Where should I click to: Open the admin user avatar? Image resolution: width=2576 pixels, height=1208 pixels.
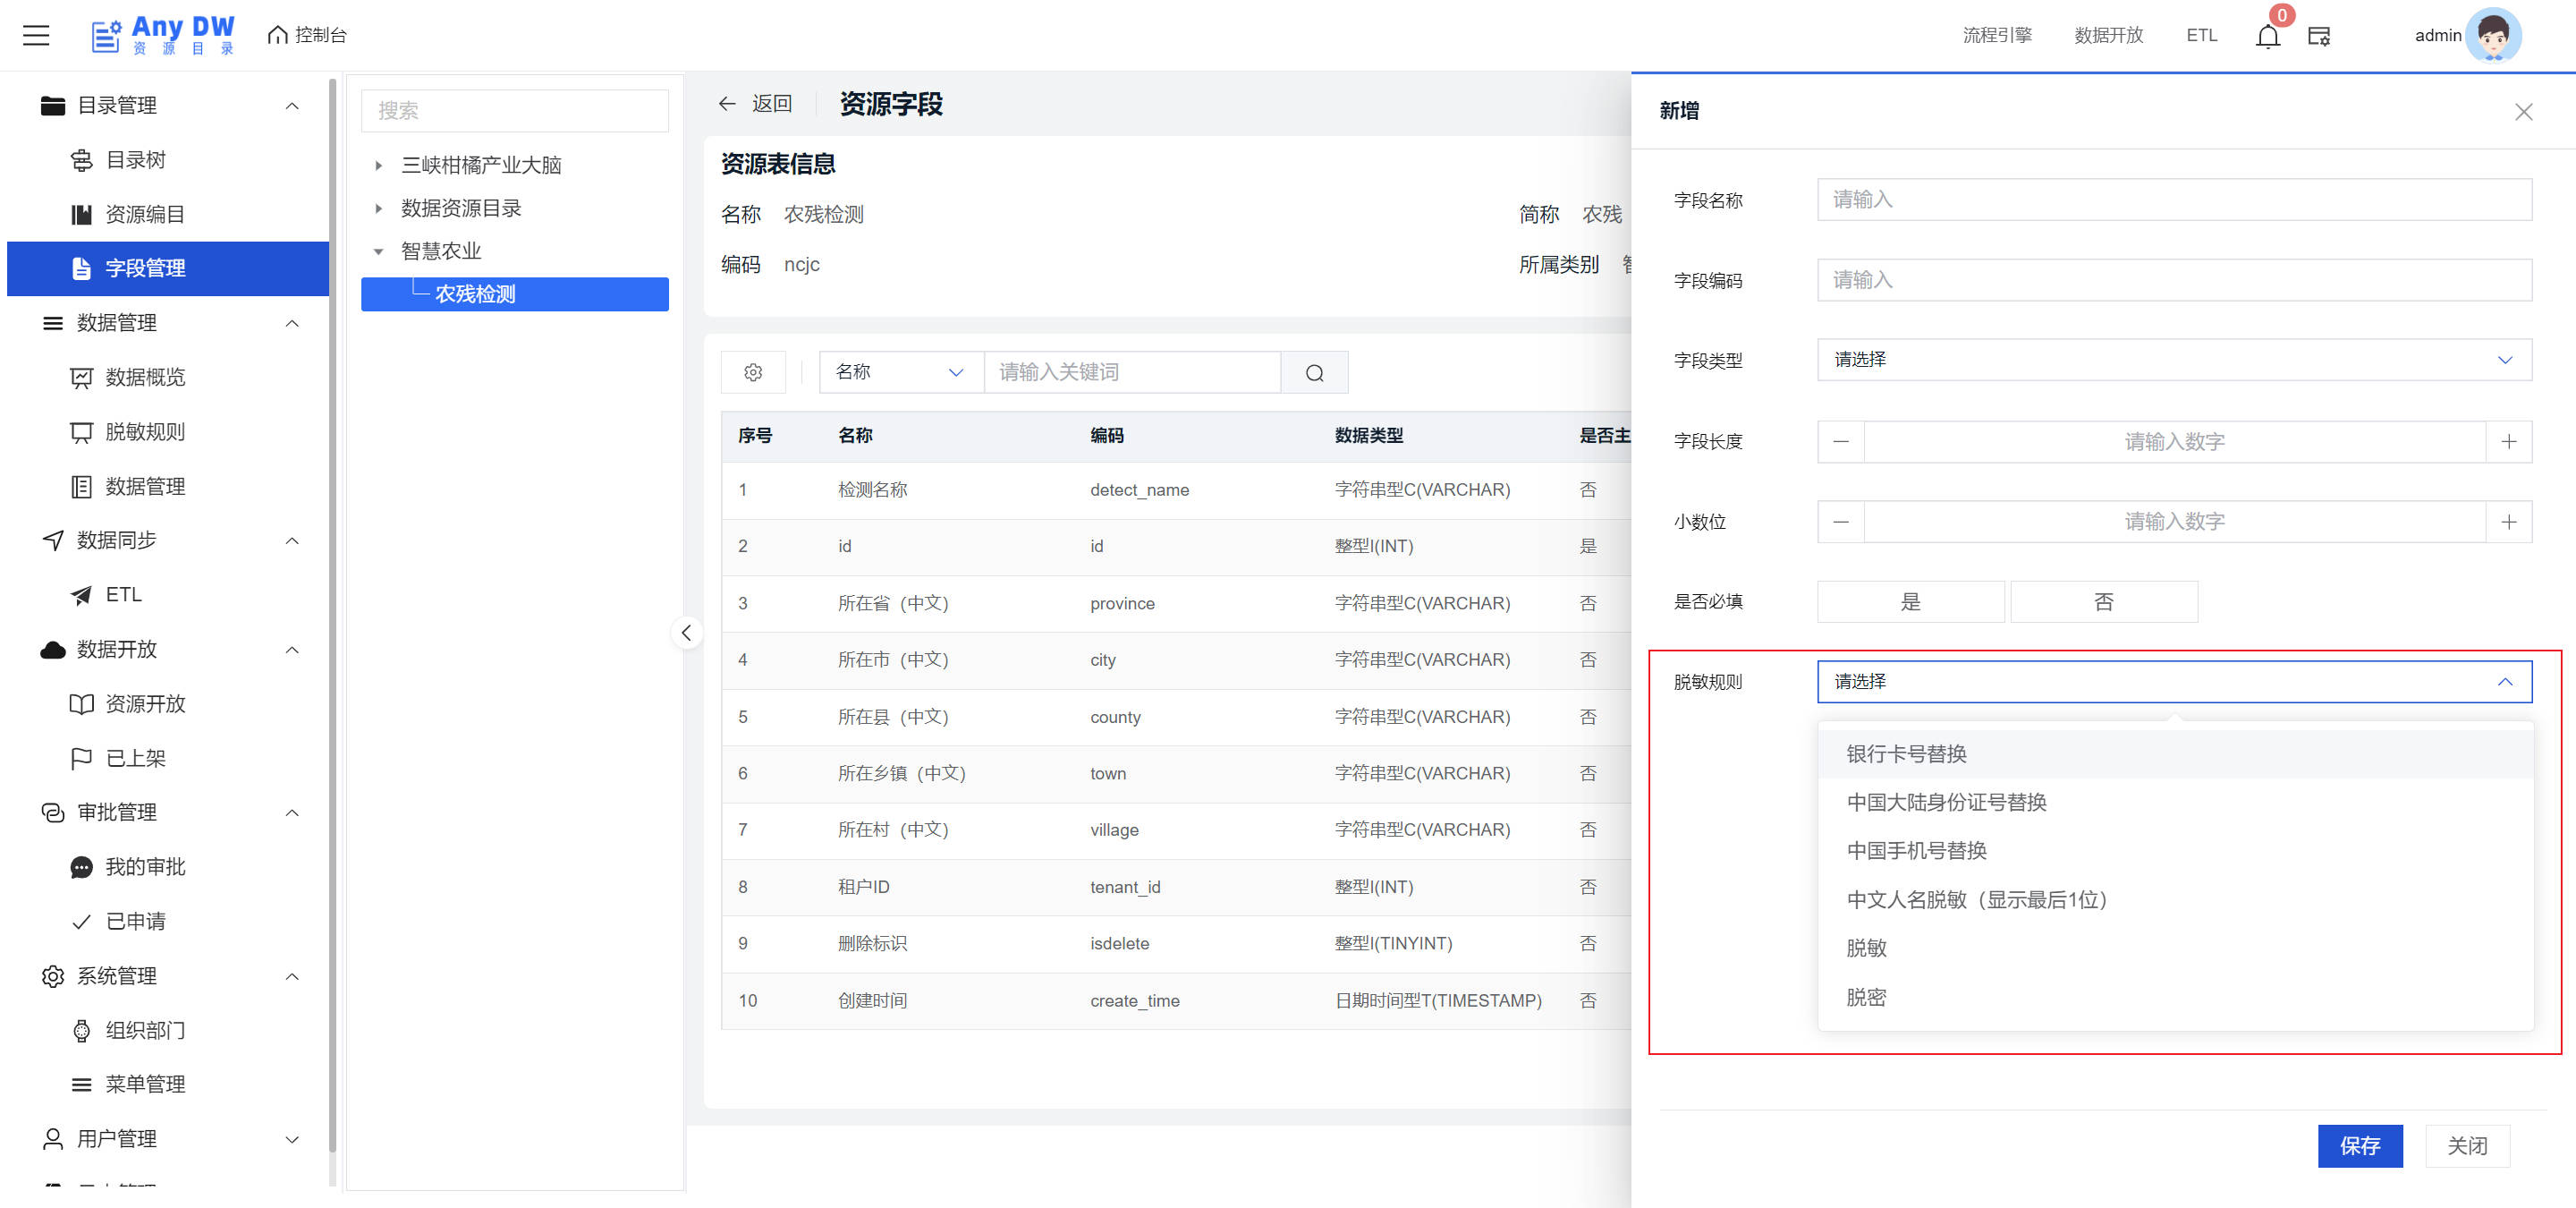(x=2492, y=36)
